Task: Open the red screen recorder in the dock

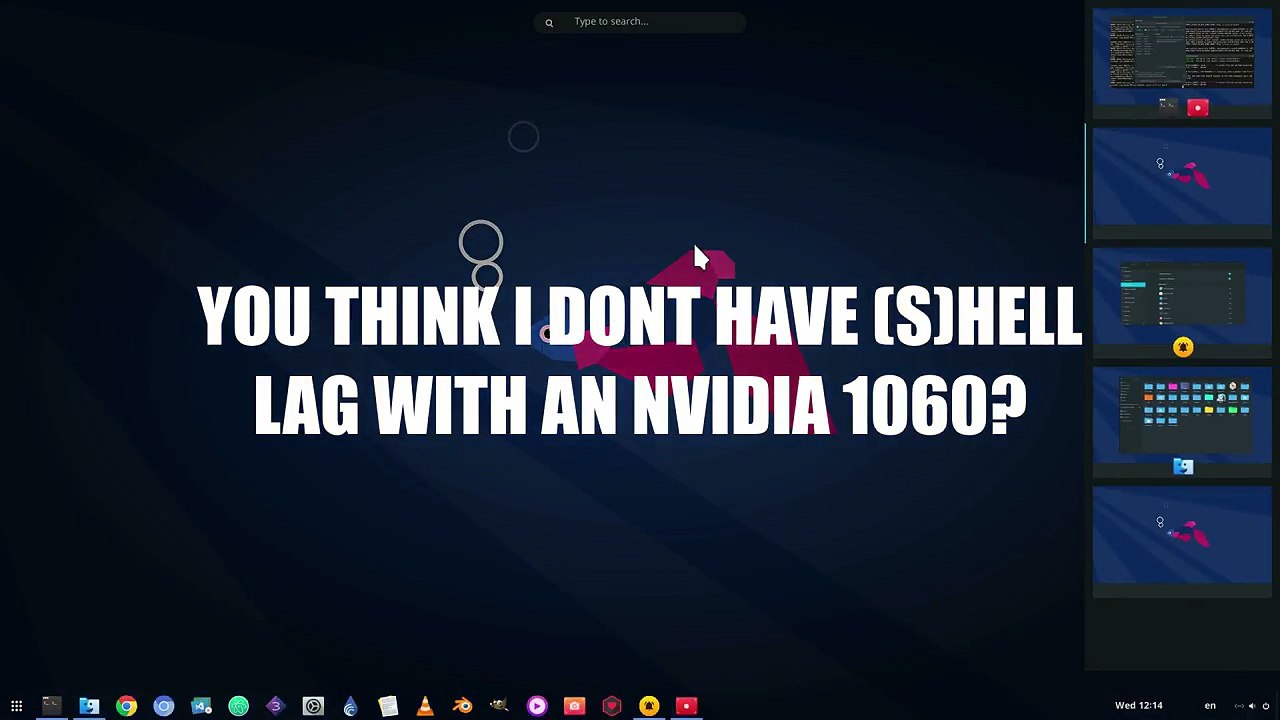Action: pyautogui.click(x=686, y=706)
